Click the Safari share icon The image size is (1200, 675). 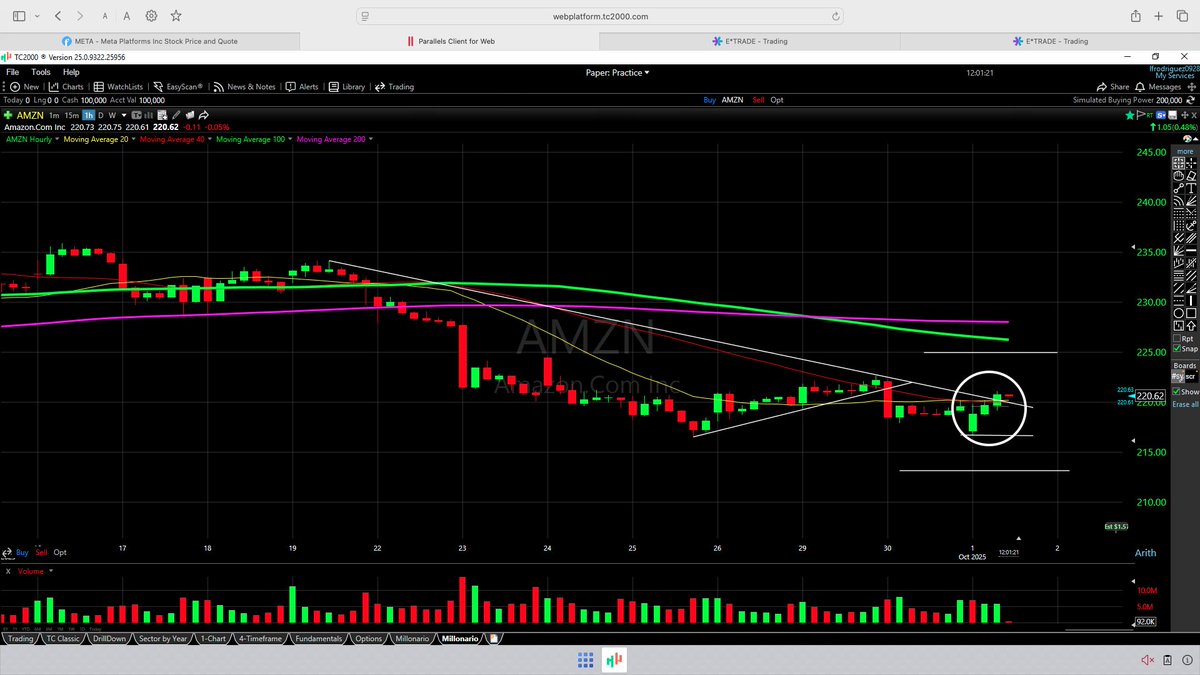click(1135, 16)
